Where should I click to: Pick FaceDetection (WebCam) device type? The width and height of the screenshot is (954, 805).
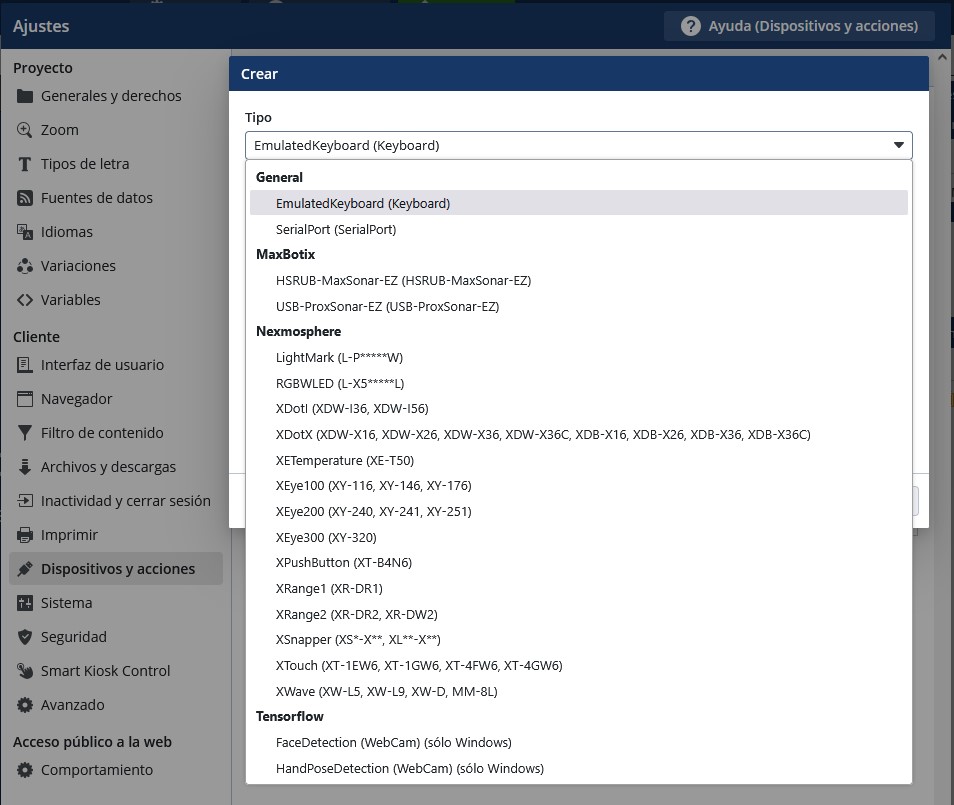tap(393, 742)
